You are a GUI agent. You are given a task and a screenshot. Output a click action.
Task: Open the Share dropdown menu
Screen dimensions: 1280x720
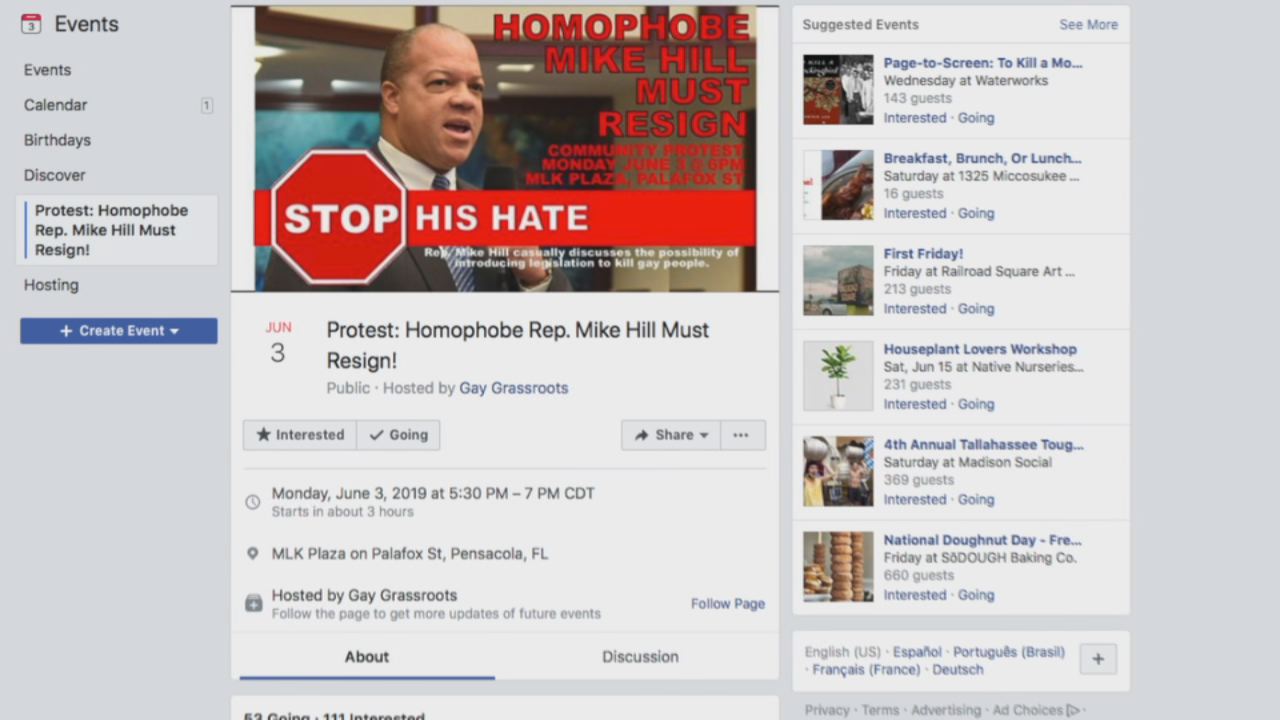(x=670, y=435)
